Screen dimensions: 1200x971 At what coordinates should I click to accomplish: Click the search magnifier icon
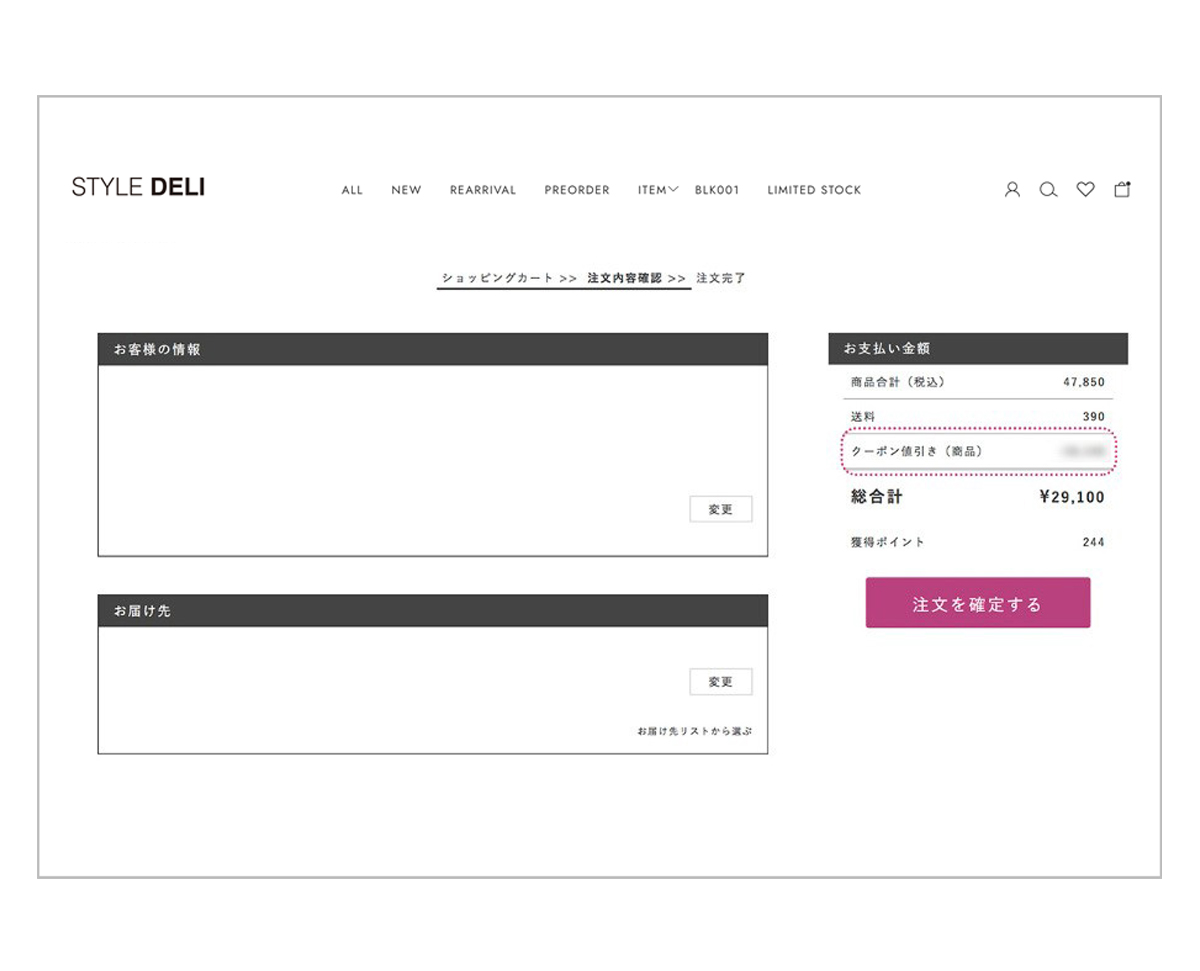pos(1048,189)
